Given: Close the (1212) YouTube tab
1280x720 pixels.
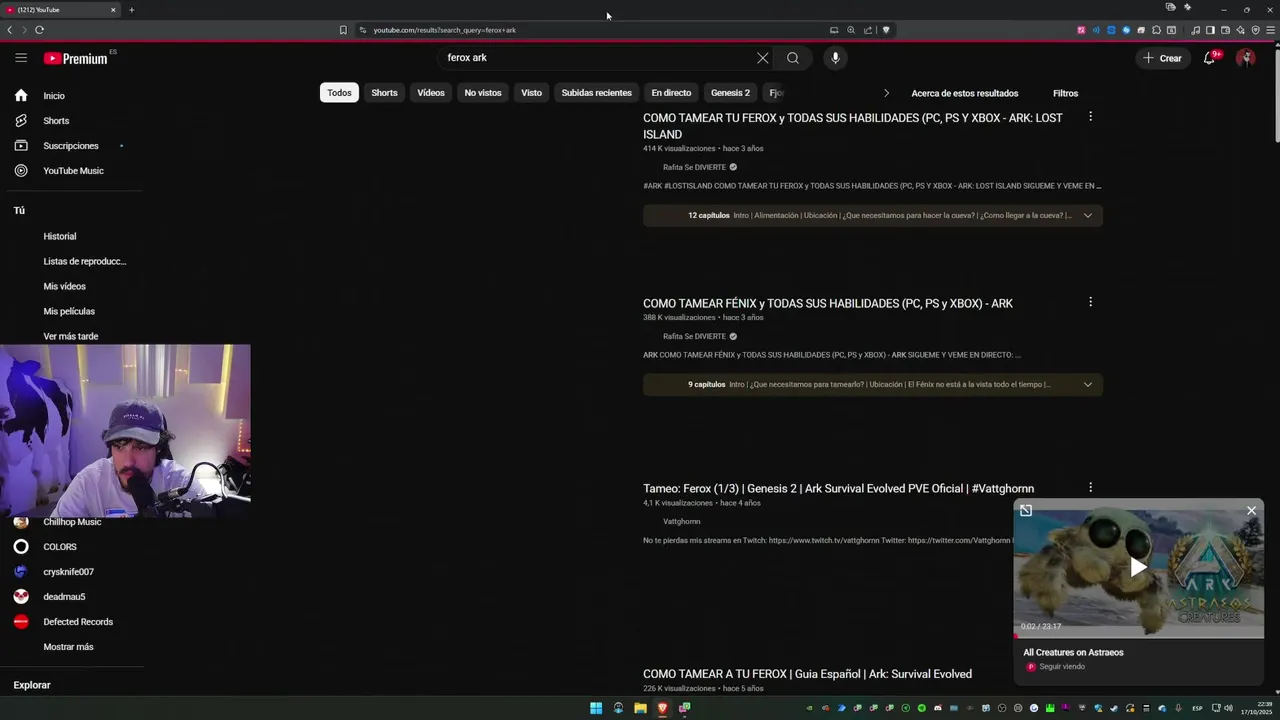Looking at the screenshot, I should 113,10.
